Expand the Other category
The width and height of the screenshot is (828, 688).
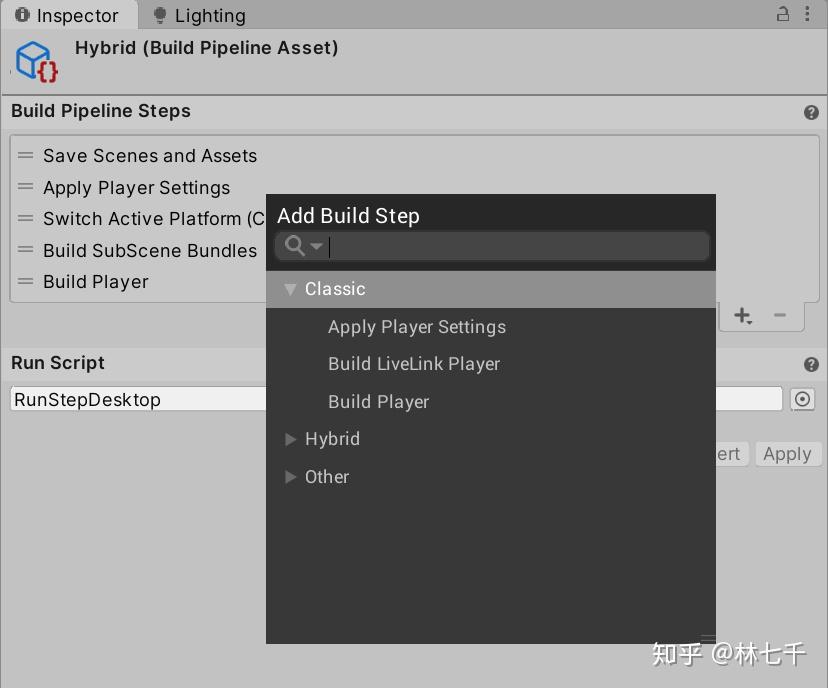[x=291, y=477]
